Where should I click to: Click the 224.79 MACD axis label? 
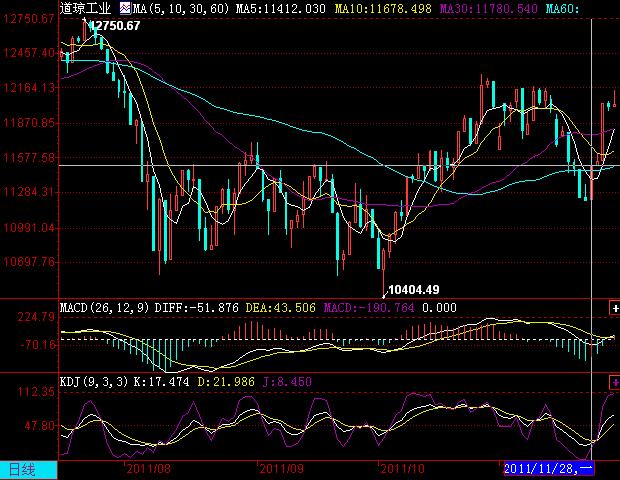coord(36,317)
